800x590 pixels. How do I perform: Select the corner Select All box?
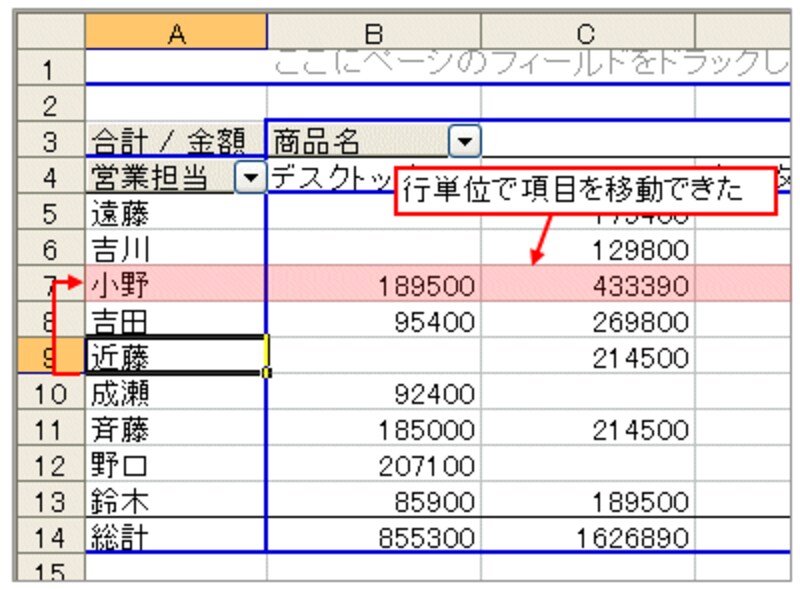[x=50, y=33]
